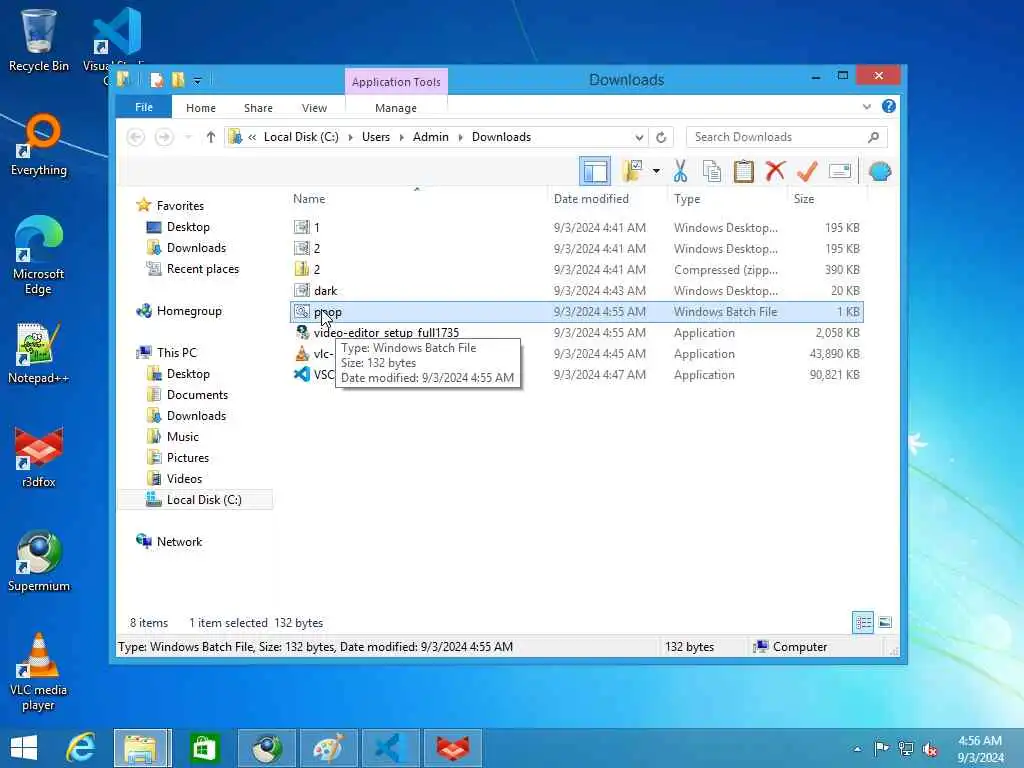
Task: Launch Internet Explorer from taskbar
Action: [81, 748]
